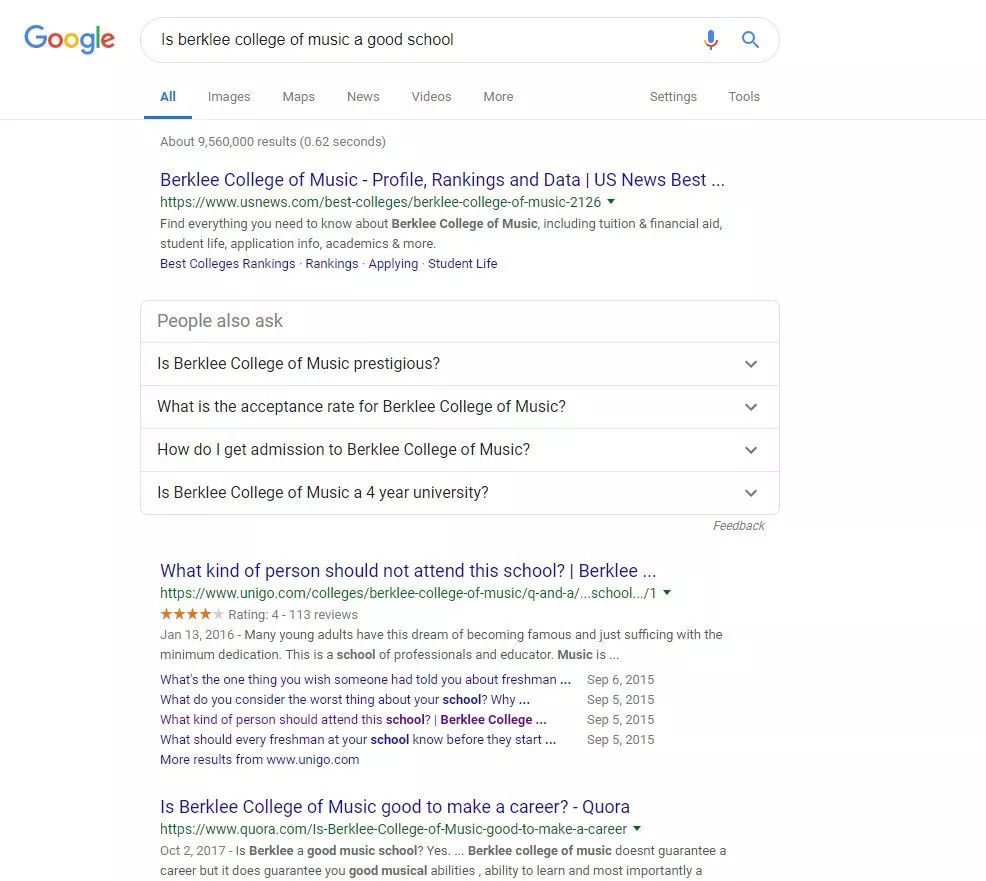Click the unigo.com green URL text

pyautogui.click(x=408, y=593)
